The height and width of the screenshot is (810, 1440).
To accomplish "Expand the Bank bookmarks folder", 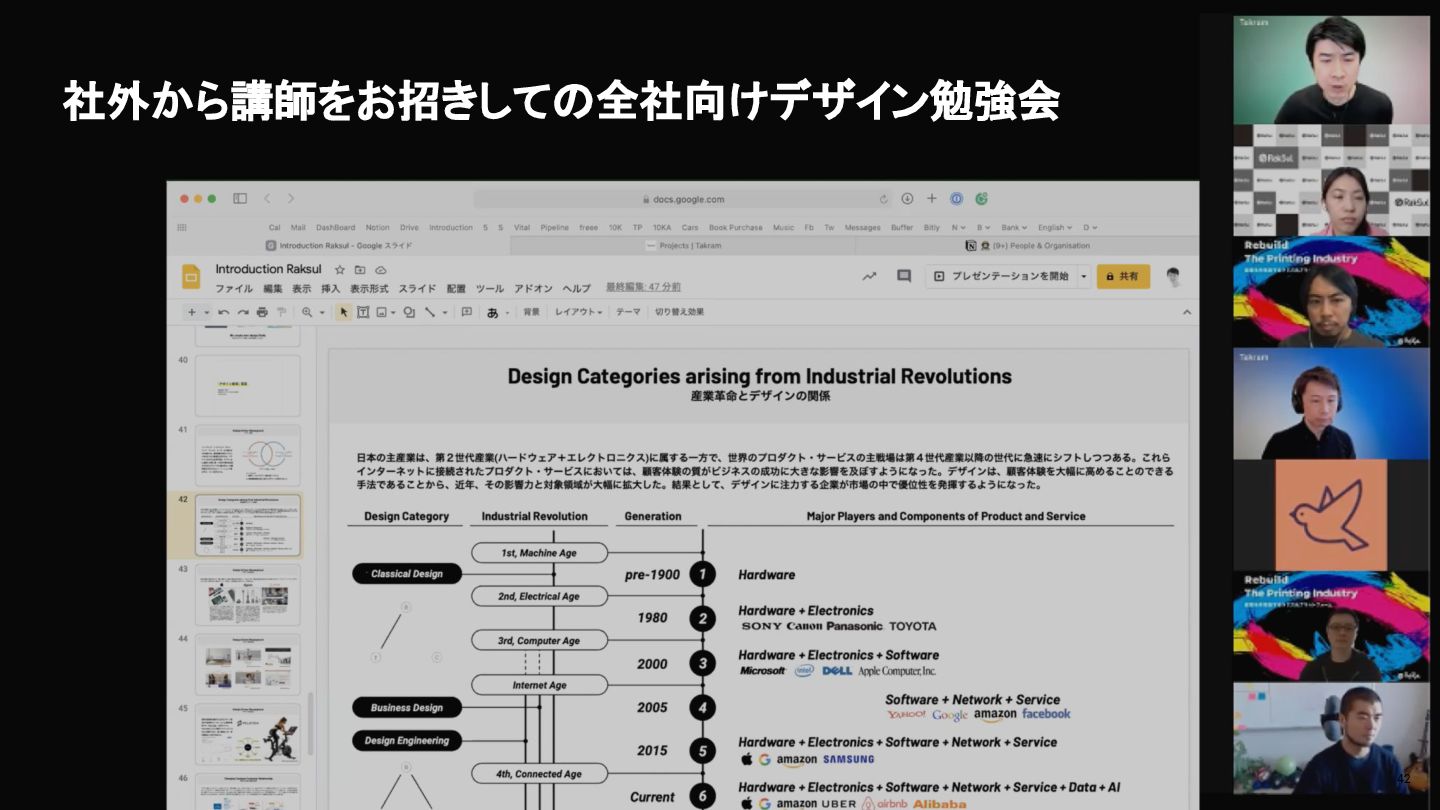I will pos(1014,227).
